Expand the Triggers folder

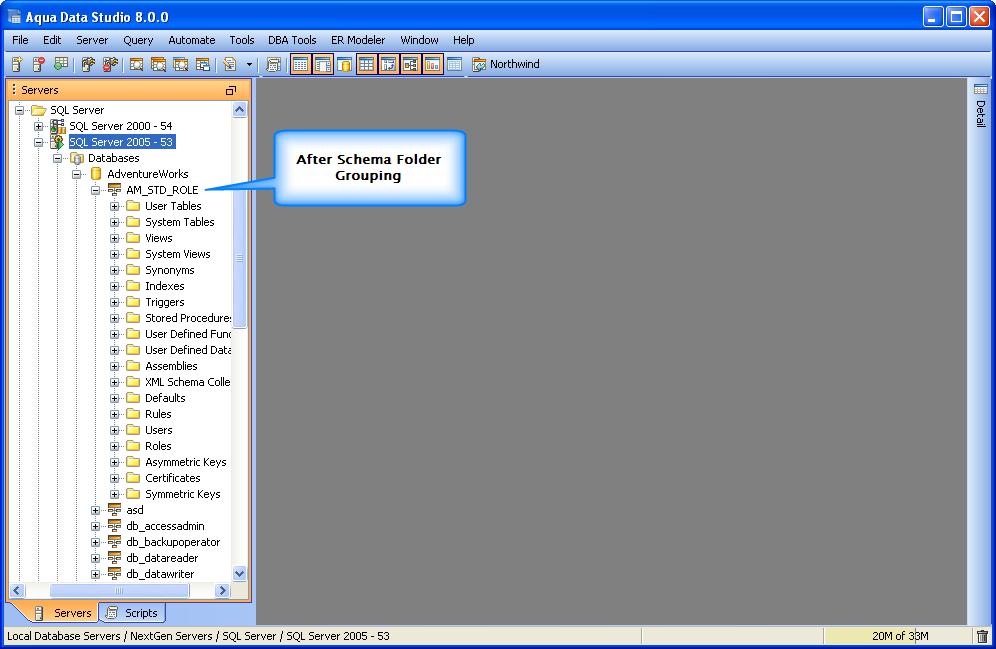pyautogui.click(x=115, y=302)
